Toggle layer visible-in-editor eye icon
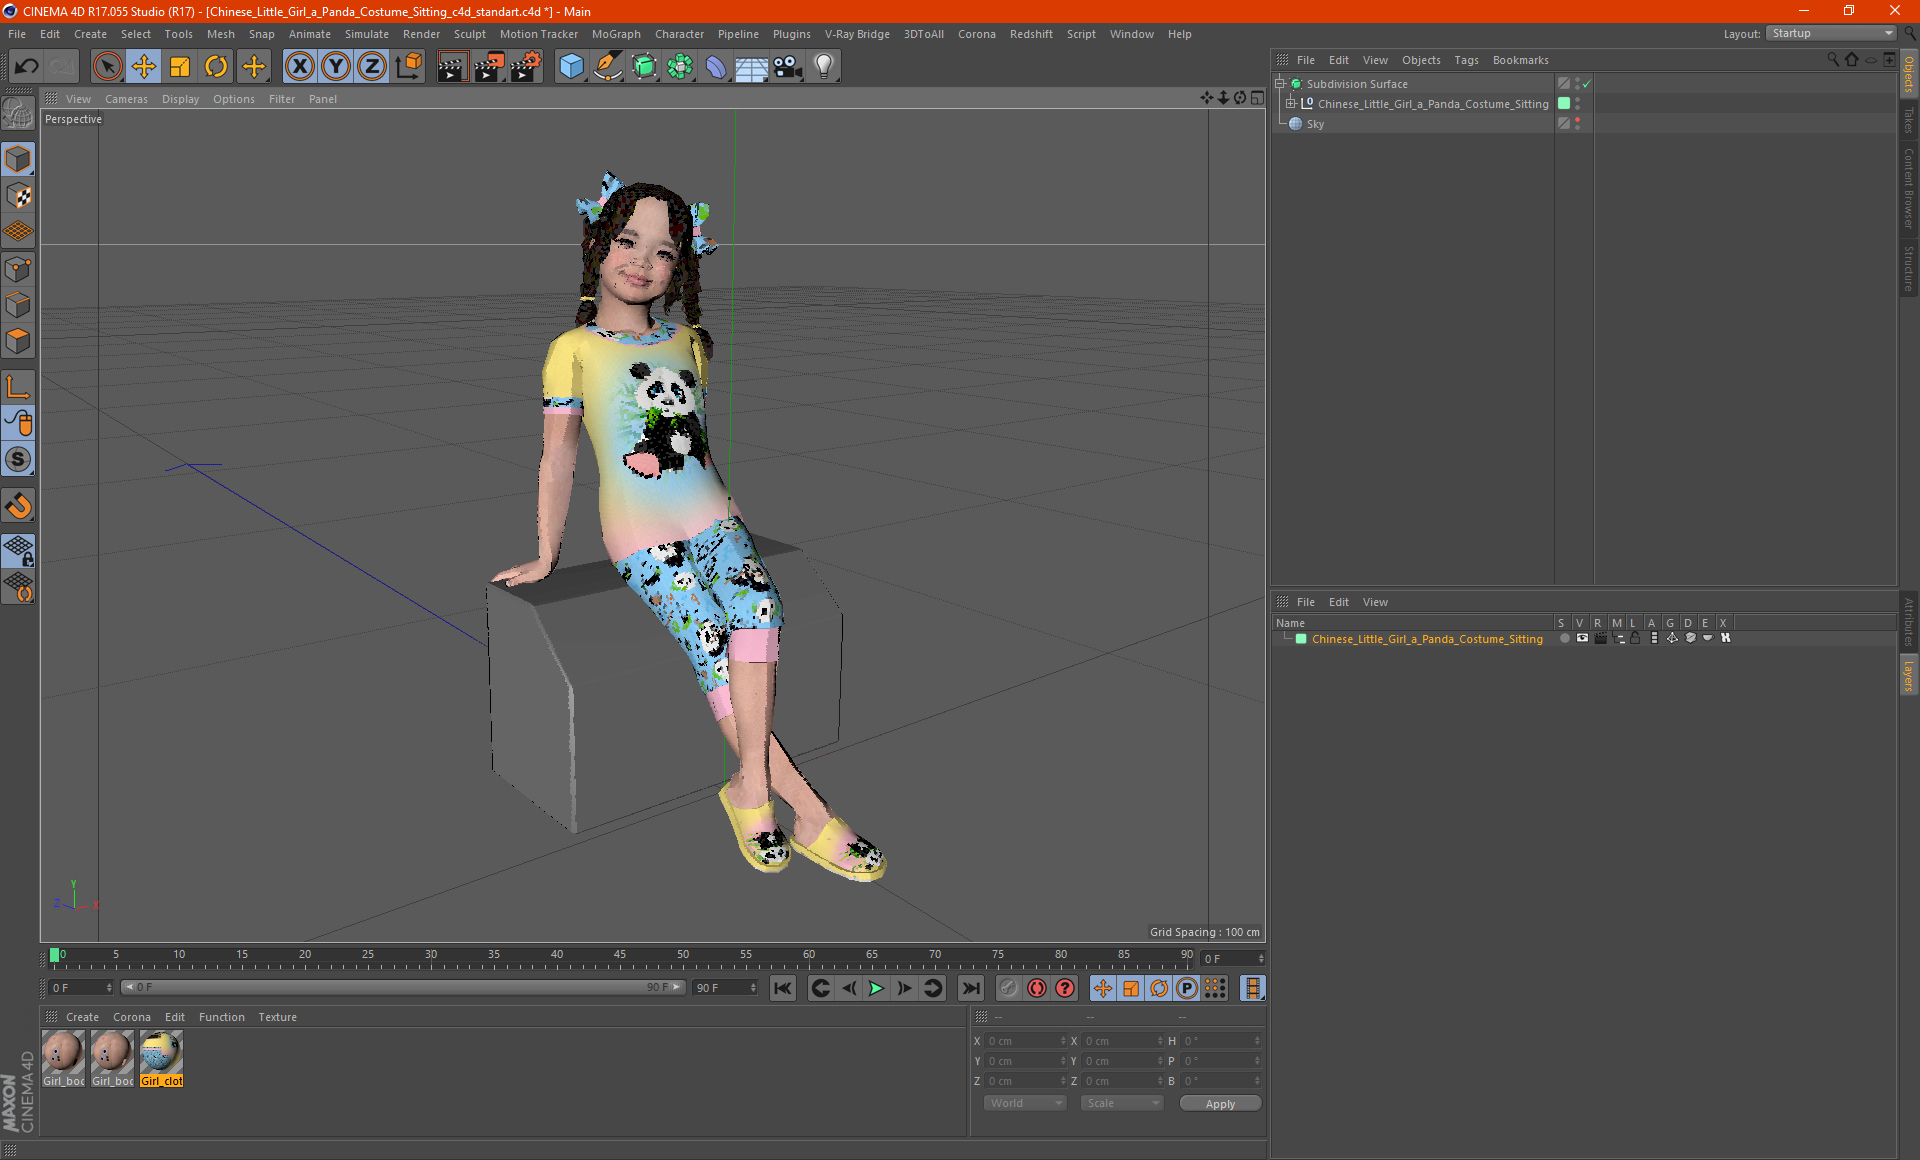Image resolution: width=1920 pixels, height=1160 pixels. point(1582,639)
